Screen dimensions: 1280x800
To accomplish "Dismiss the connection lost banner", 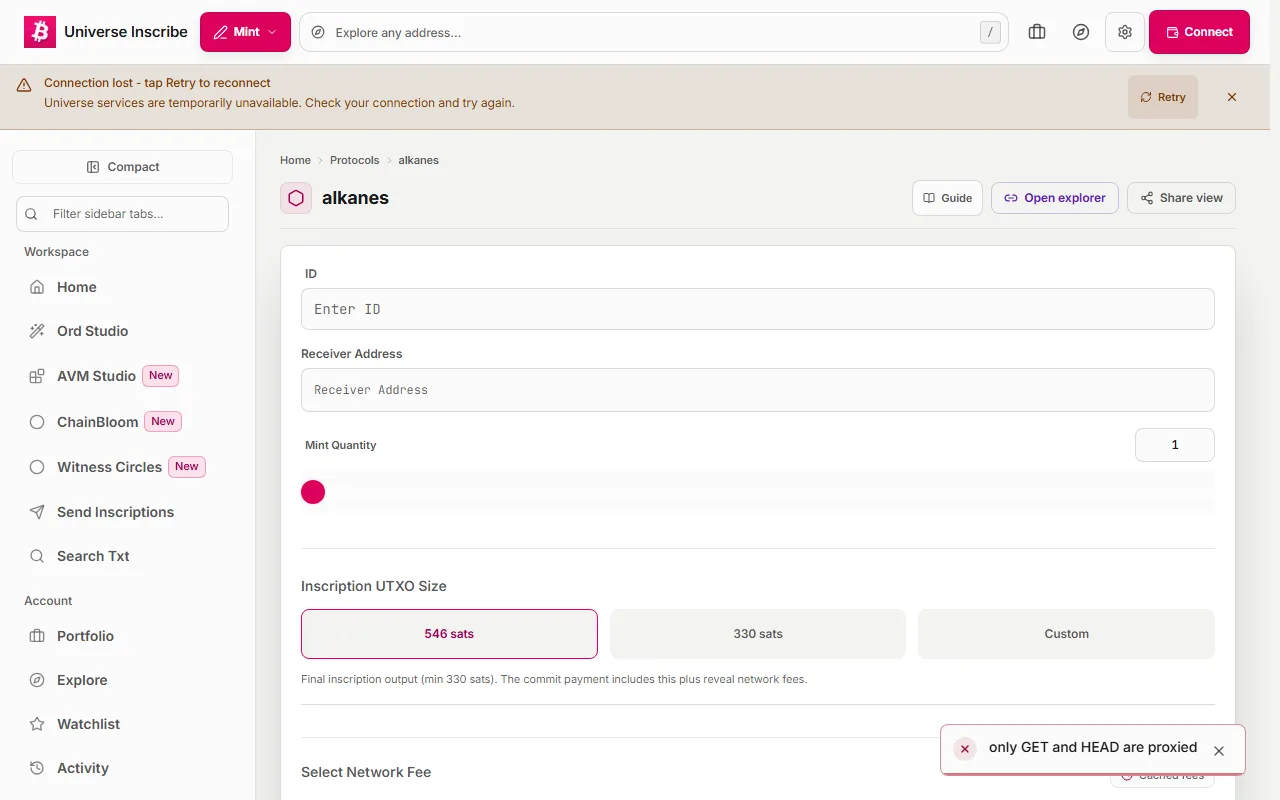I will pos(1232,97).
